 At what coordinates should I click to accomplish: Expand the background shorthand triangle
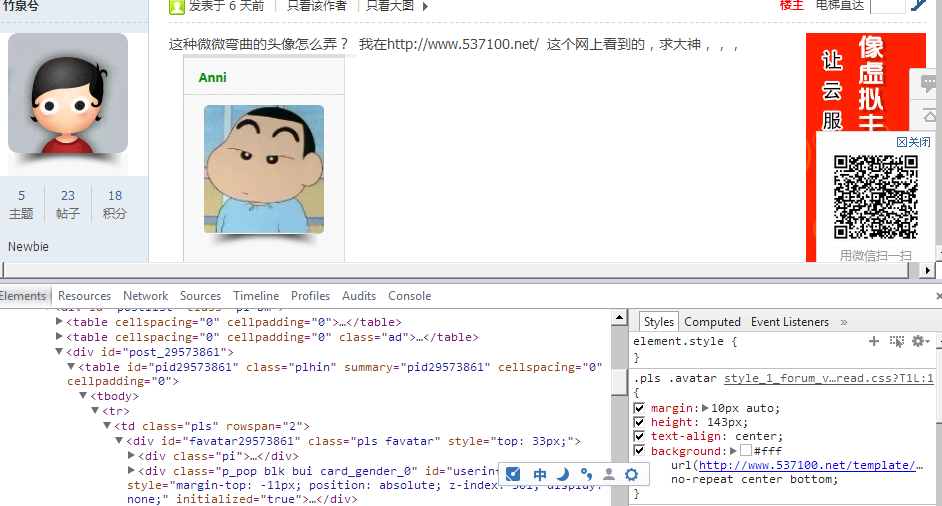[x=734, y=451]
